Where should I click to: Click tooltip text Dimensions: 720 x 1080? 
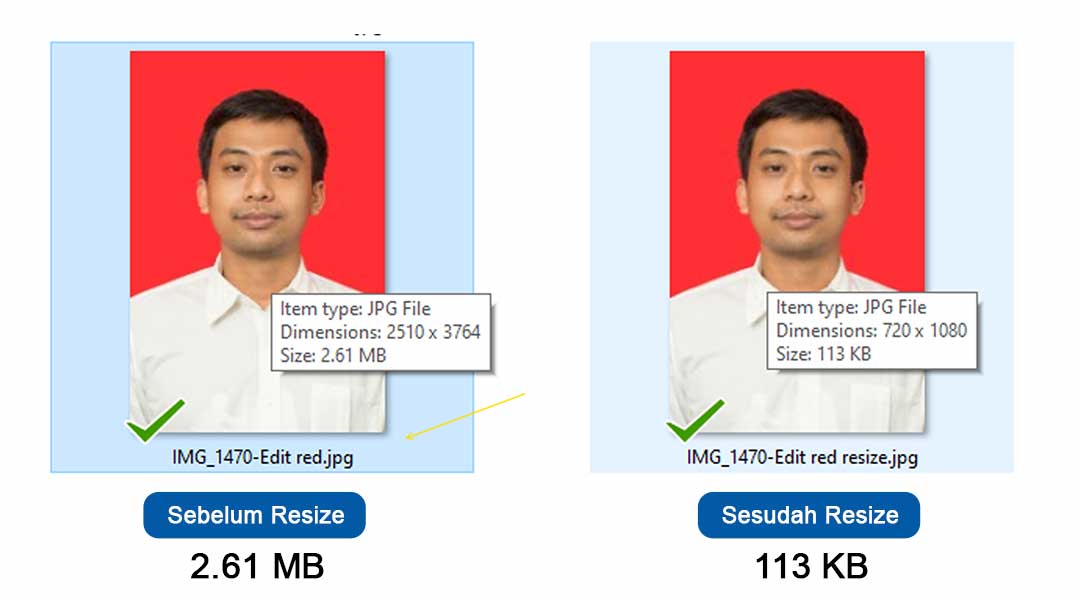pos(871,331)
